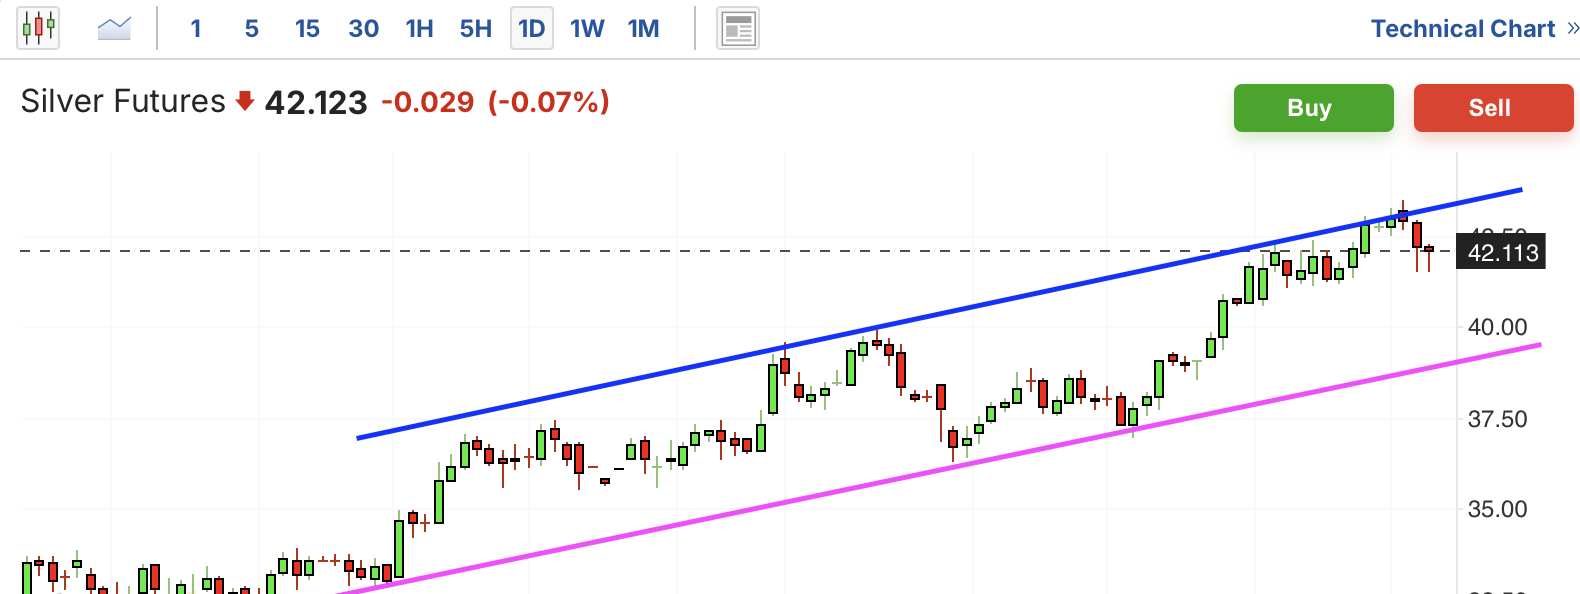
Task: Select the 5 minute timeframe
Action: [x=251, y=29]
